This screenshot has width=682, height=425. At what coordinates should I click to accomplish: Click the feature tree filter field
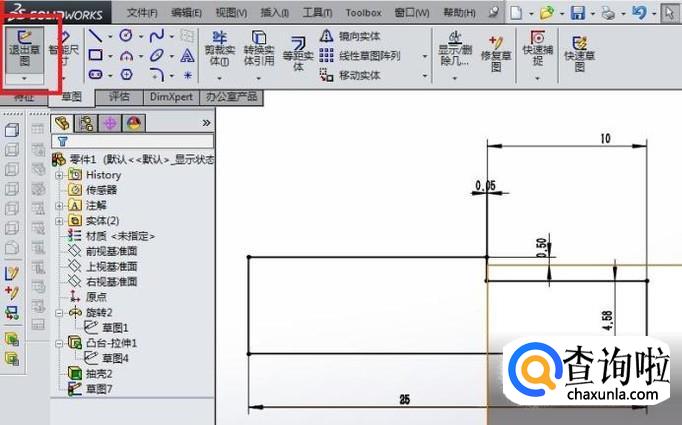[x=132, y=141]
